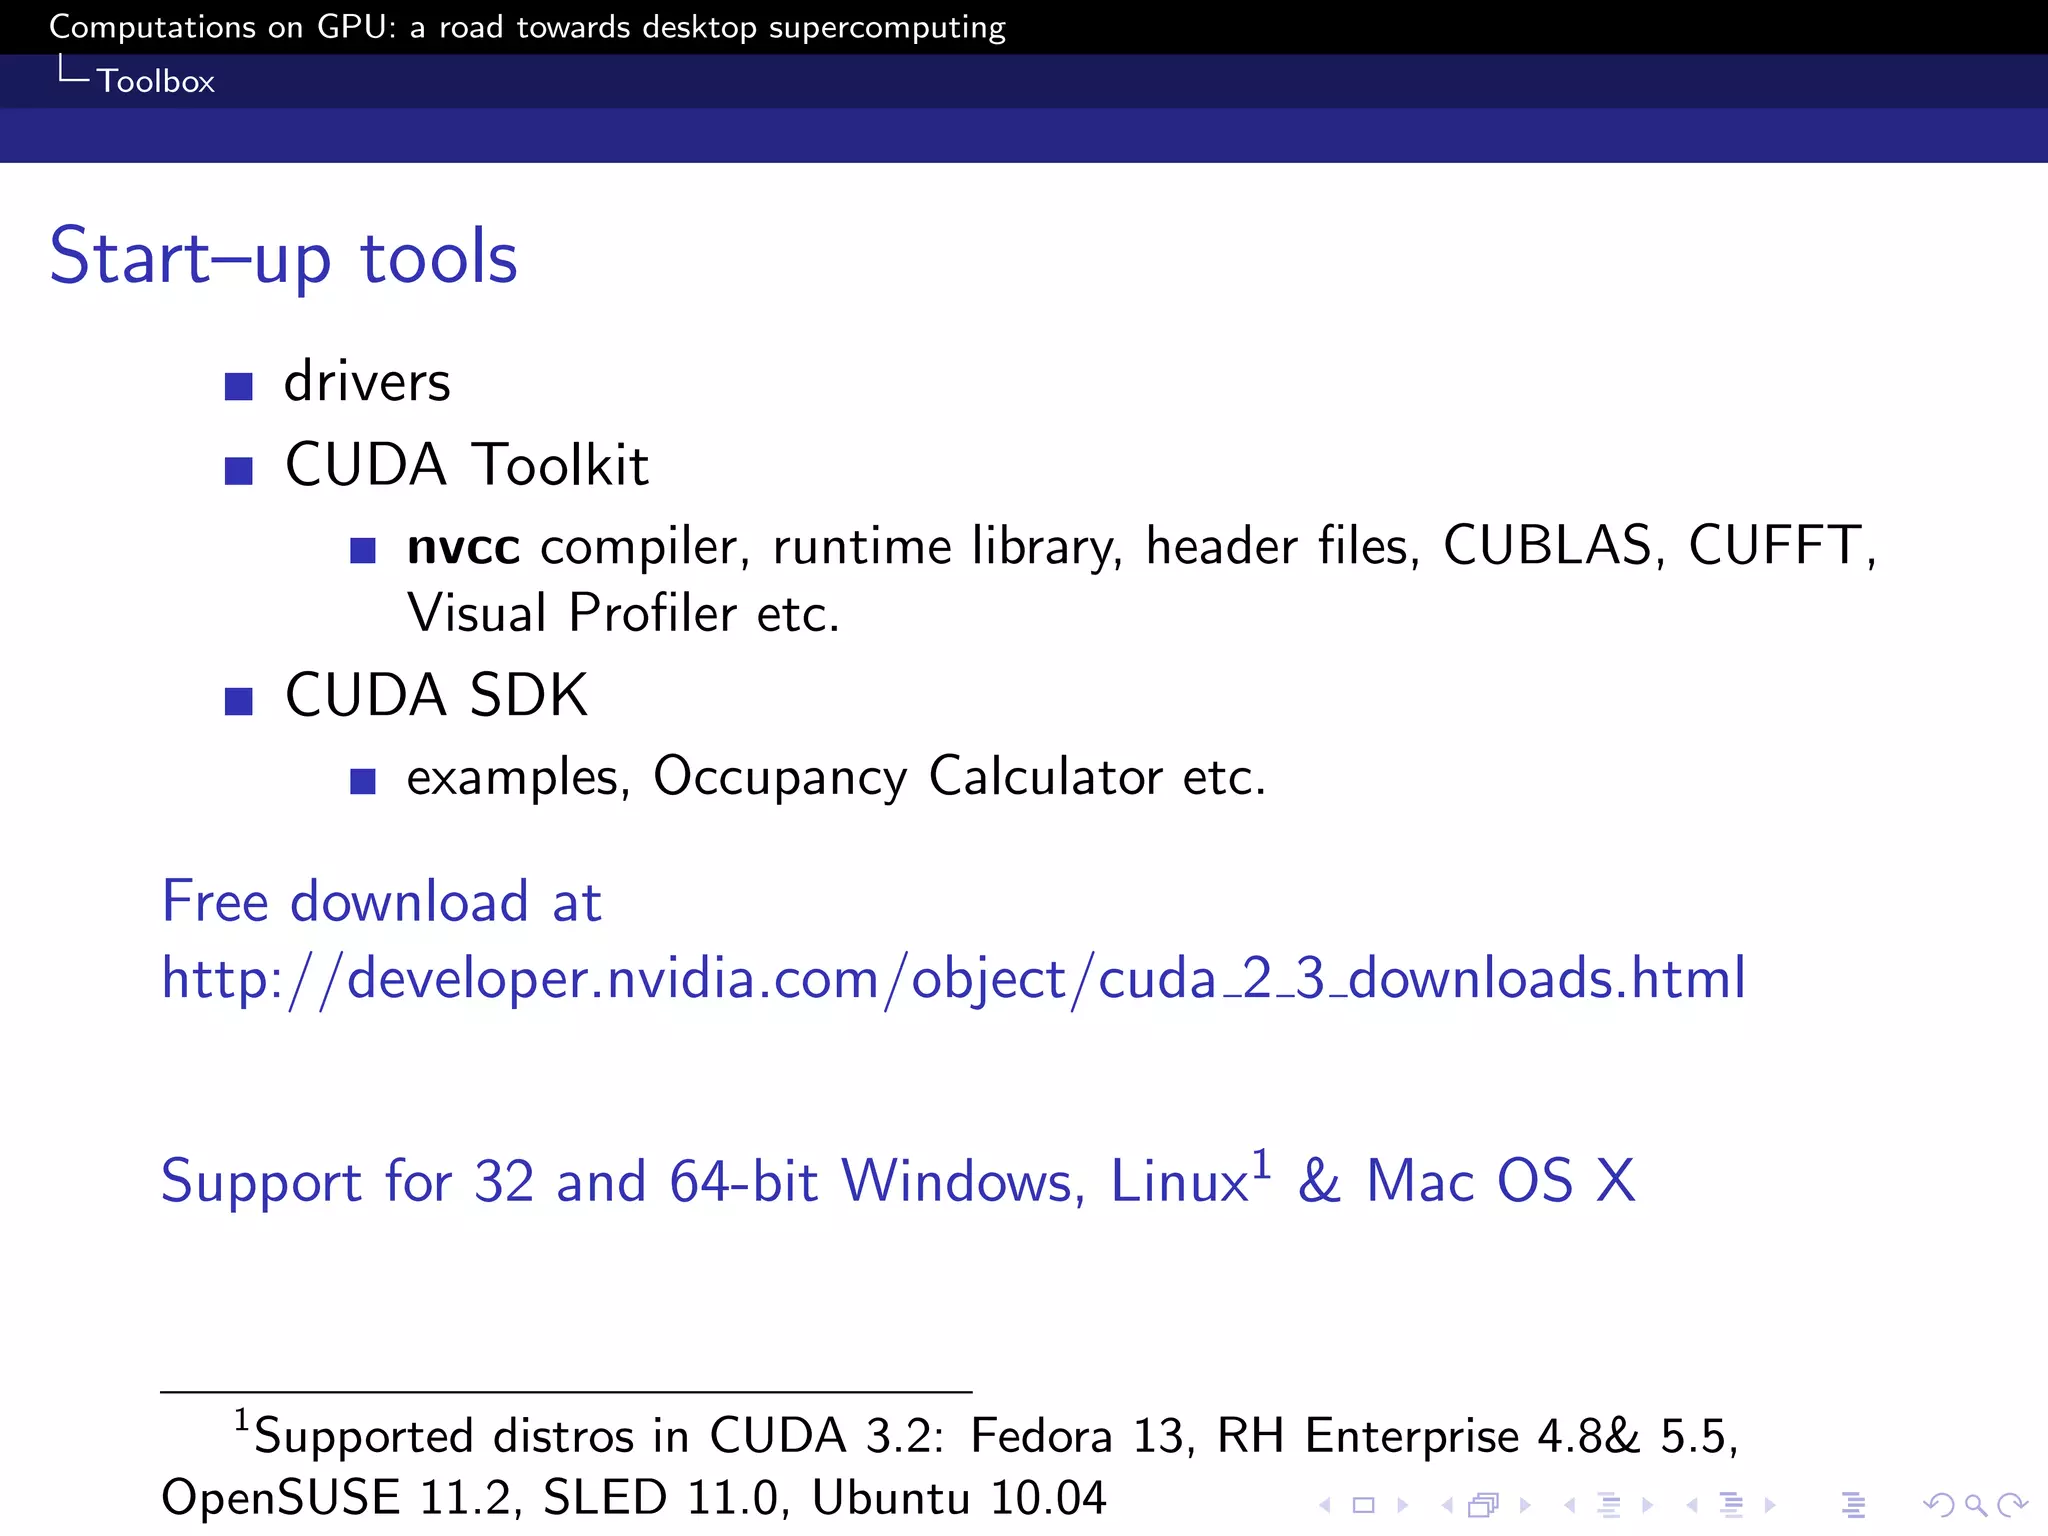This screenshot has width=2048, height=1536.
Task: Click 'examples, Occupancy Calculator etc.' text
Action: pyautogui.click(x=836, y=778)
